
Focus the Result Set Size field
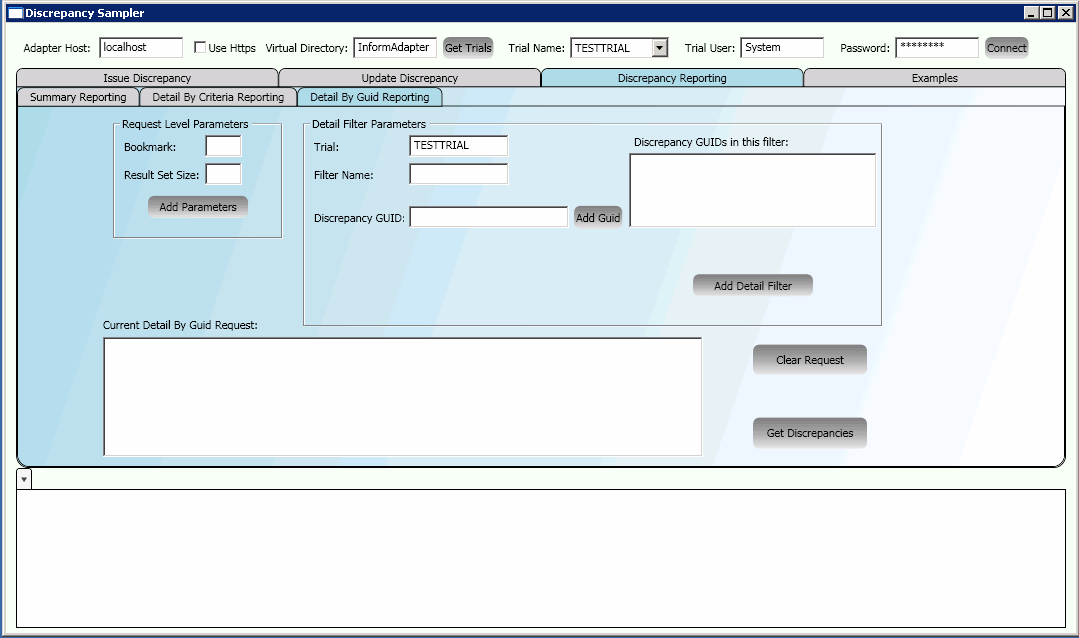pos(224,174)
